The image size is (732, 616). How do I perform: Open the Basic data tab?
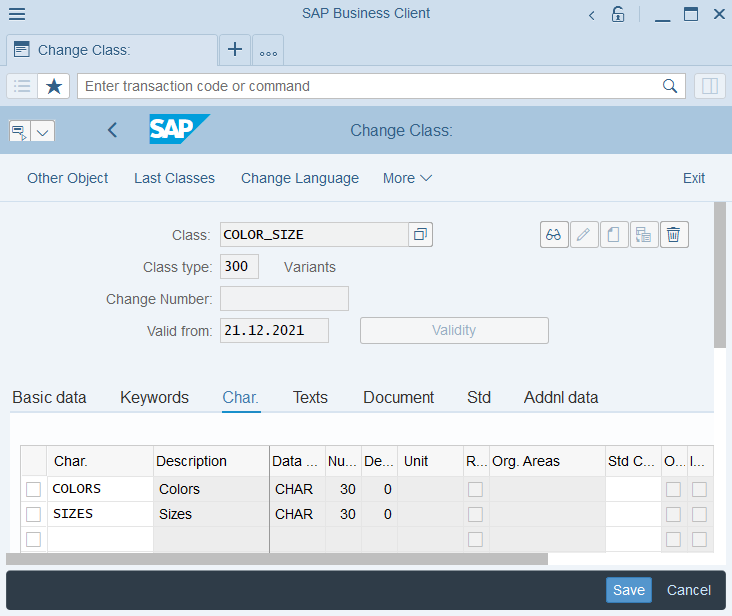click(49, 397)
